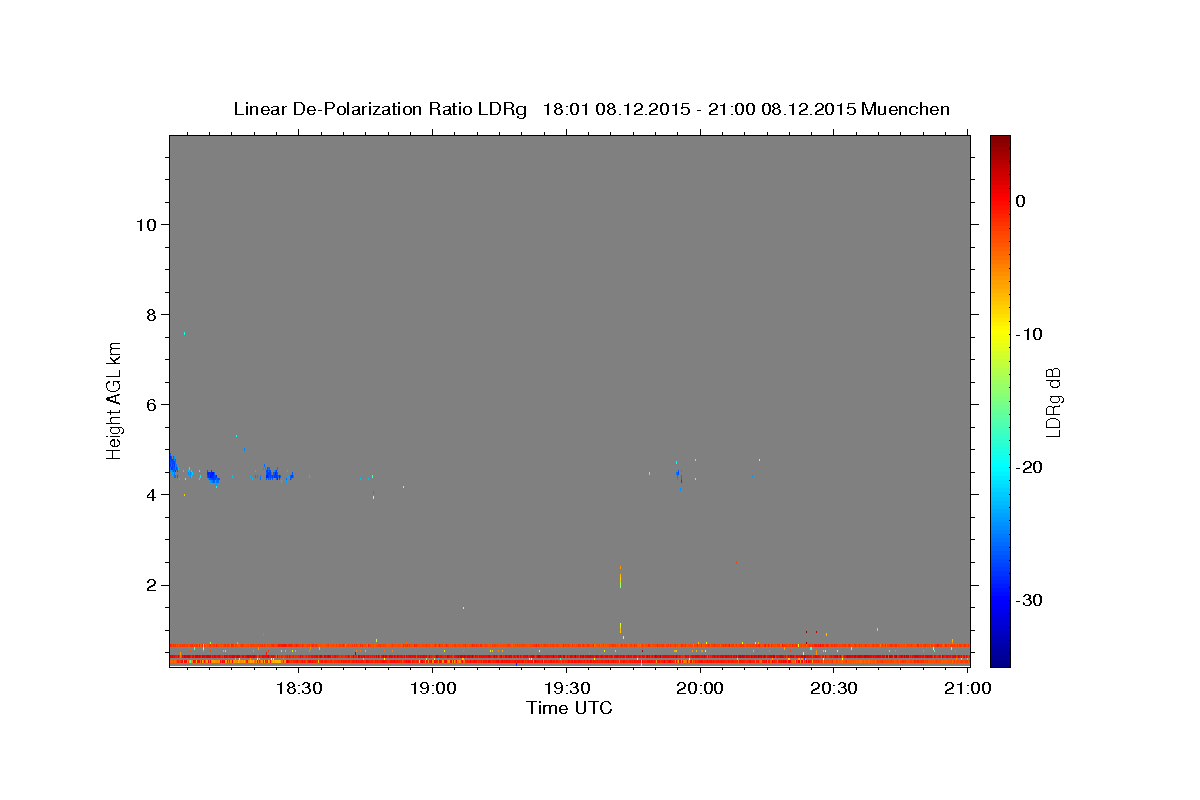Click the 20:00 time tick label
1200x800 pixels.
[700, 688]
